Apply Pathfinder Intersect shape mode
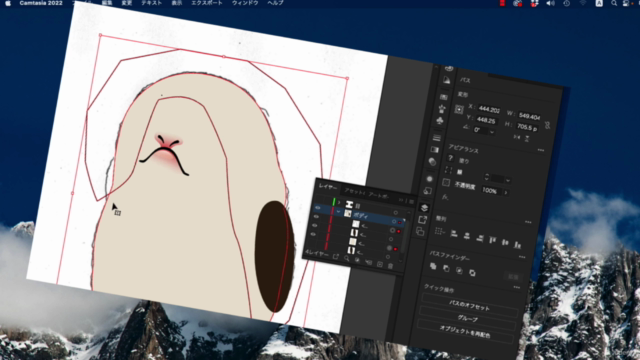Image resolution: width=640 pixels, height=360 pixels. click(x=459, y=271)
